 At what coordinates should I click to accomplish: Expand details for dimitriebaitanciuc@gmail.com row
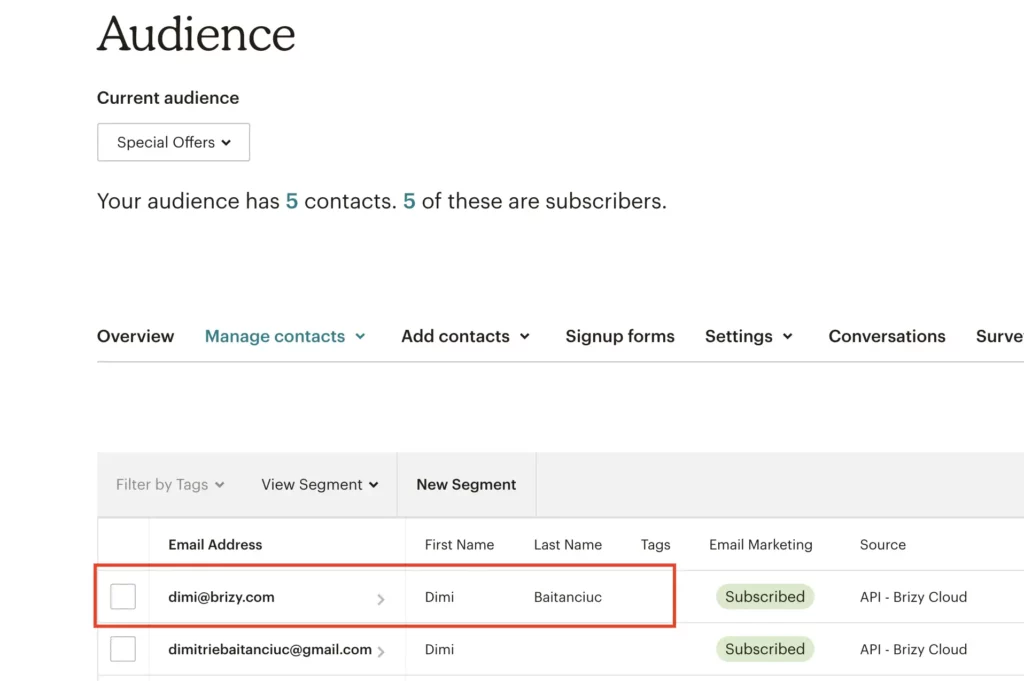click(381, 649)
